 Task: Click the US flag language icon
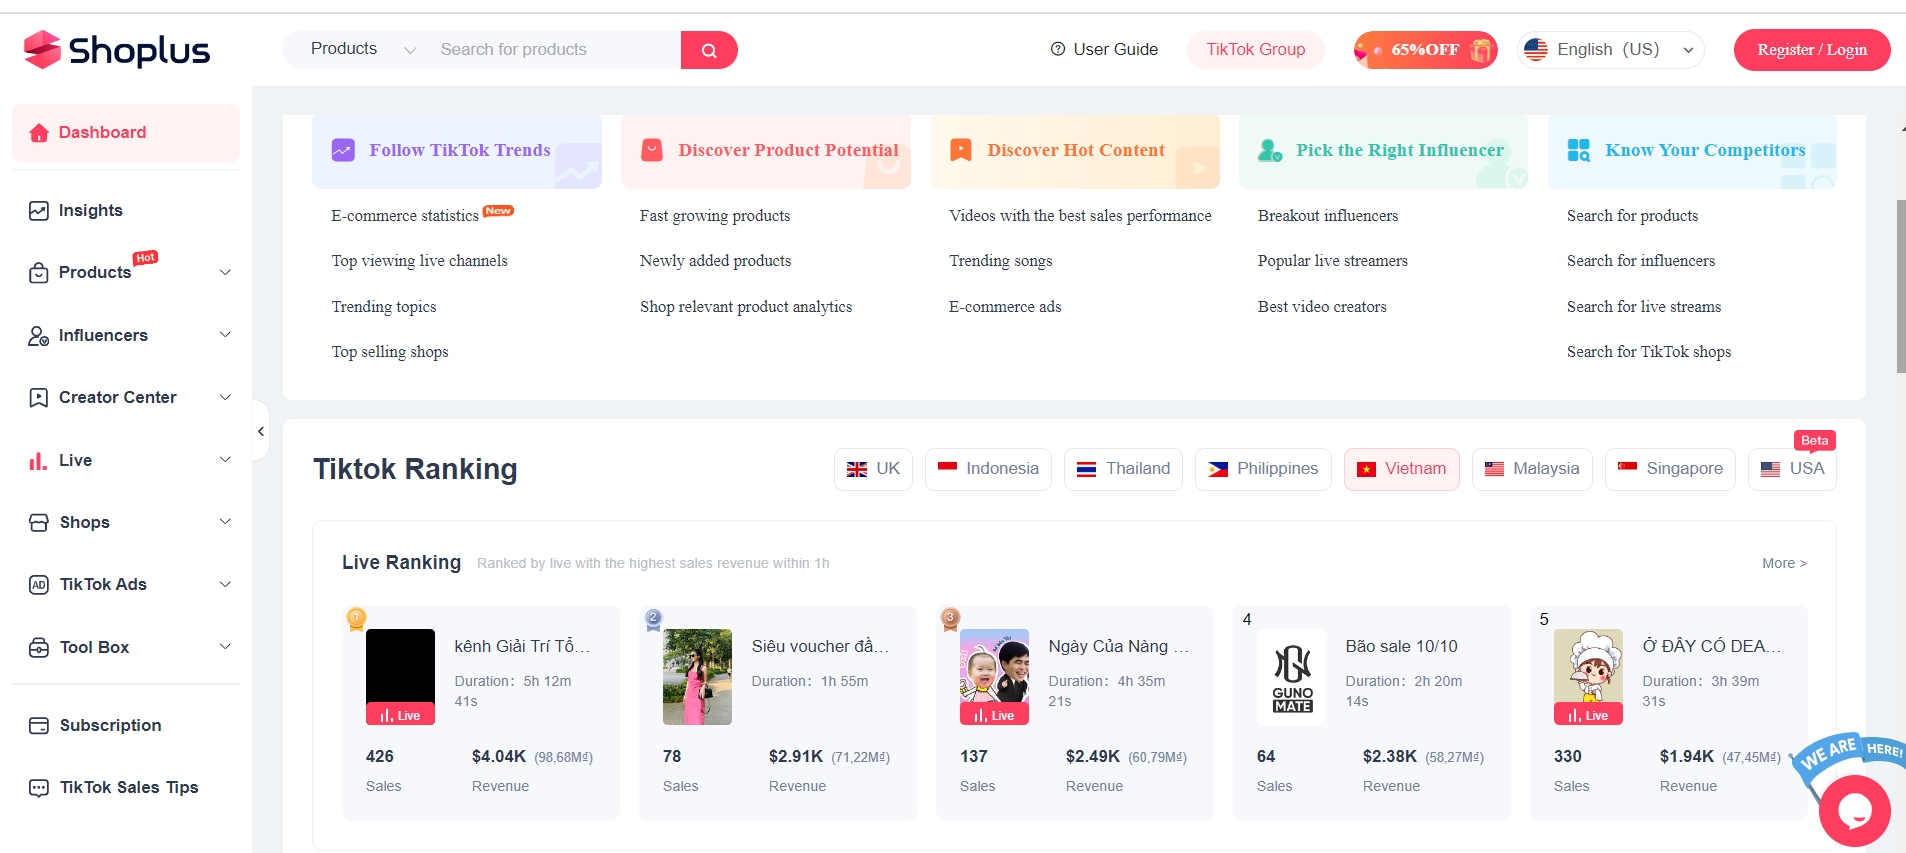tap(1536, 49)
